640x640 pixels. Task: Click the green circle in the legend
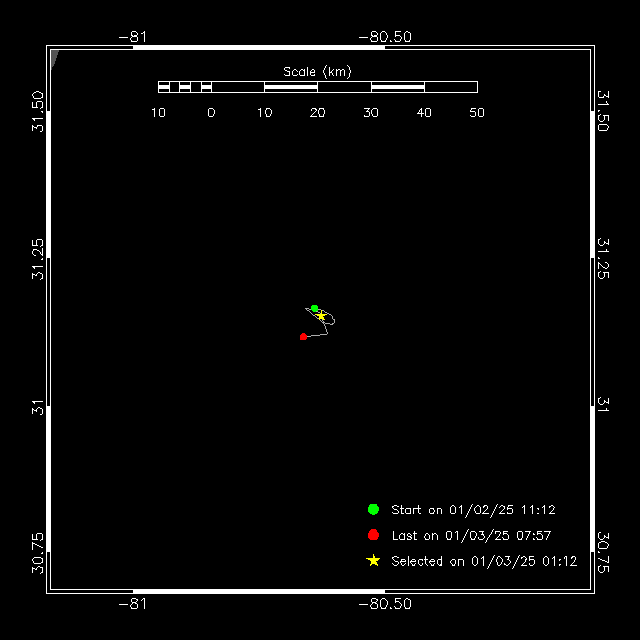point(373,509)
